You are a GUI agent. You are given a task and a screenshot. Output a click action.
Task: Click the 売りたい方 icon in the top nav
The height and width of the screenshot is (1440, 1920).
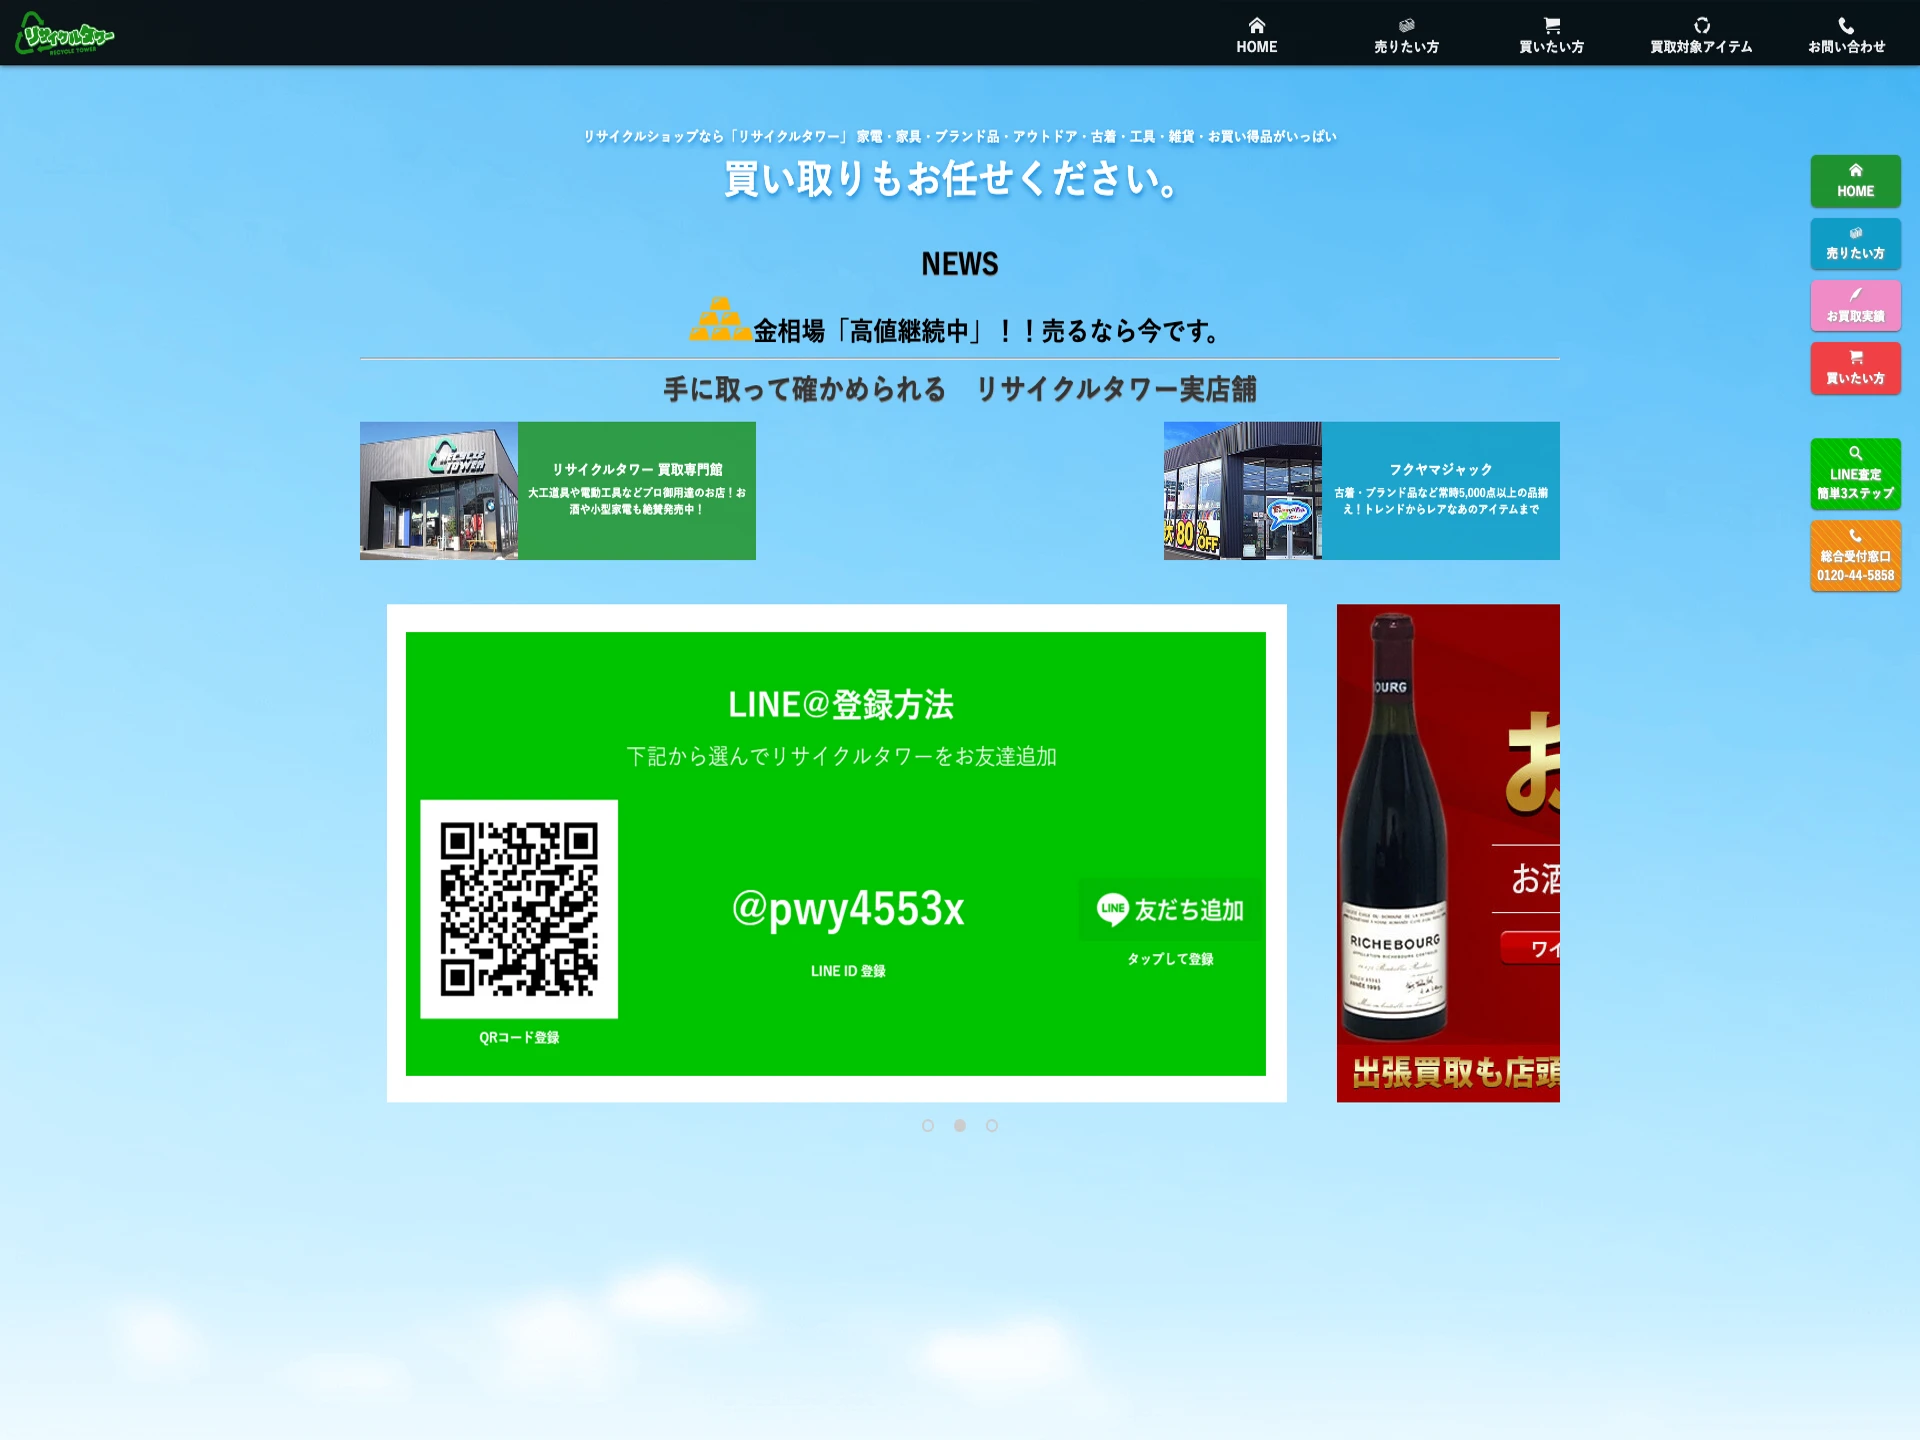pos(1406,25)
